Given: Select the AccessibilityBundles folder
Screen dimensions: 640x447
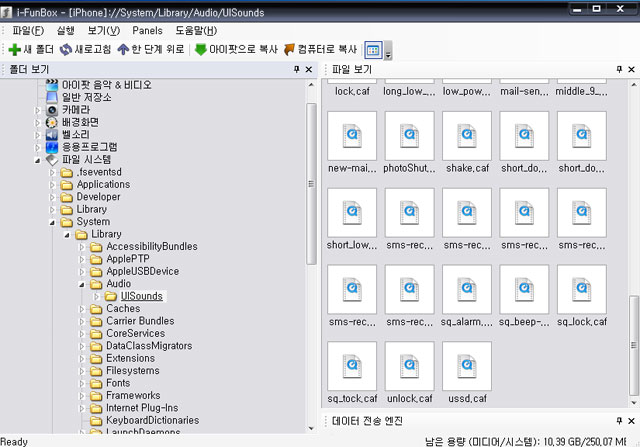Looking at the screenshot, I should click(152, 247).
